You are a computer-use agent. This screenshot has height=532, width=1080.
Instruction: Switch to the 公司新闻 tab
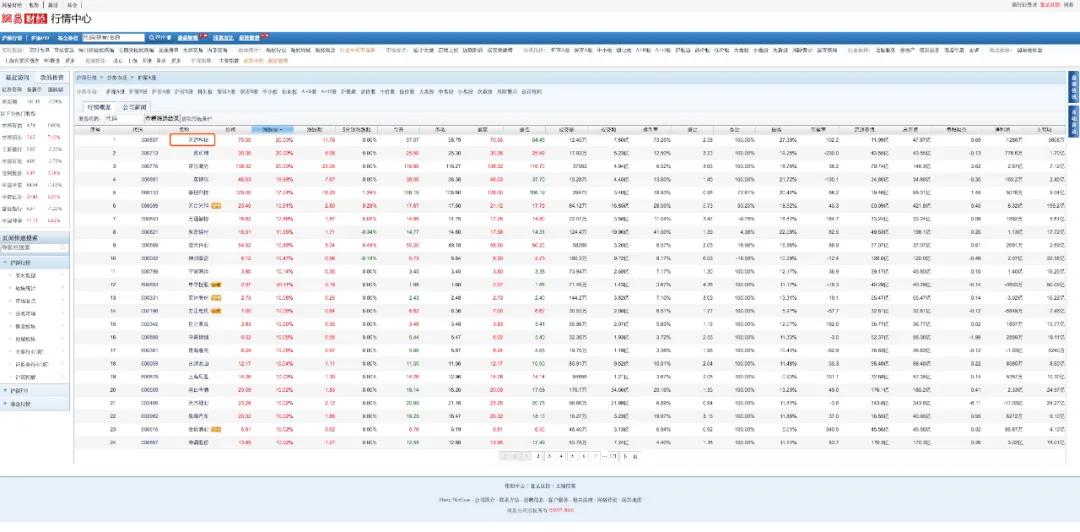[x=135, y=108]
